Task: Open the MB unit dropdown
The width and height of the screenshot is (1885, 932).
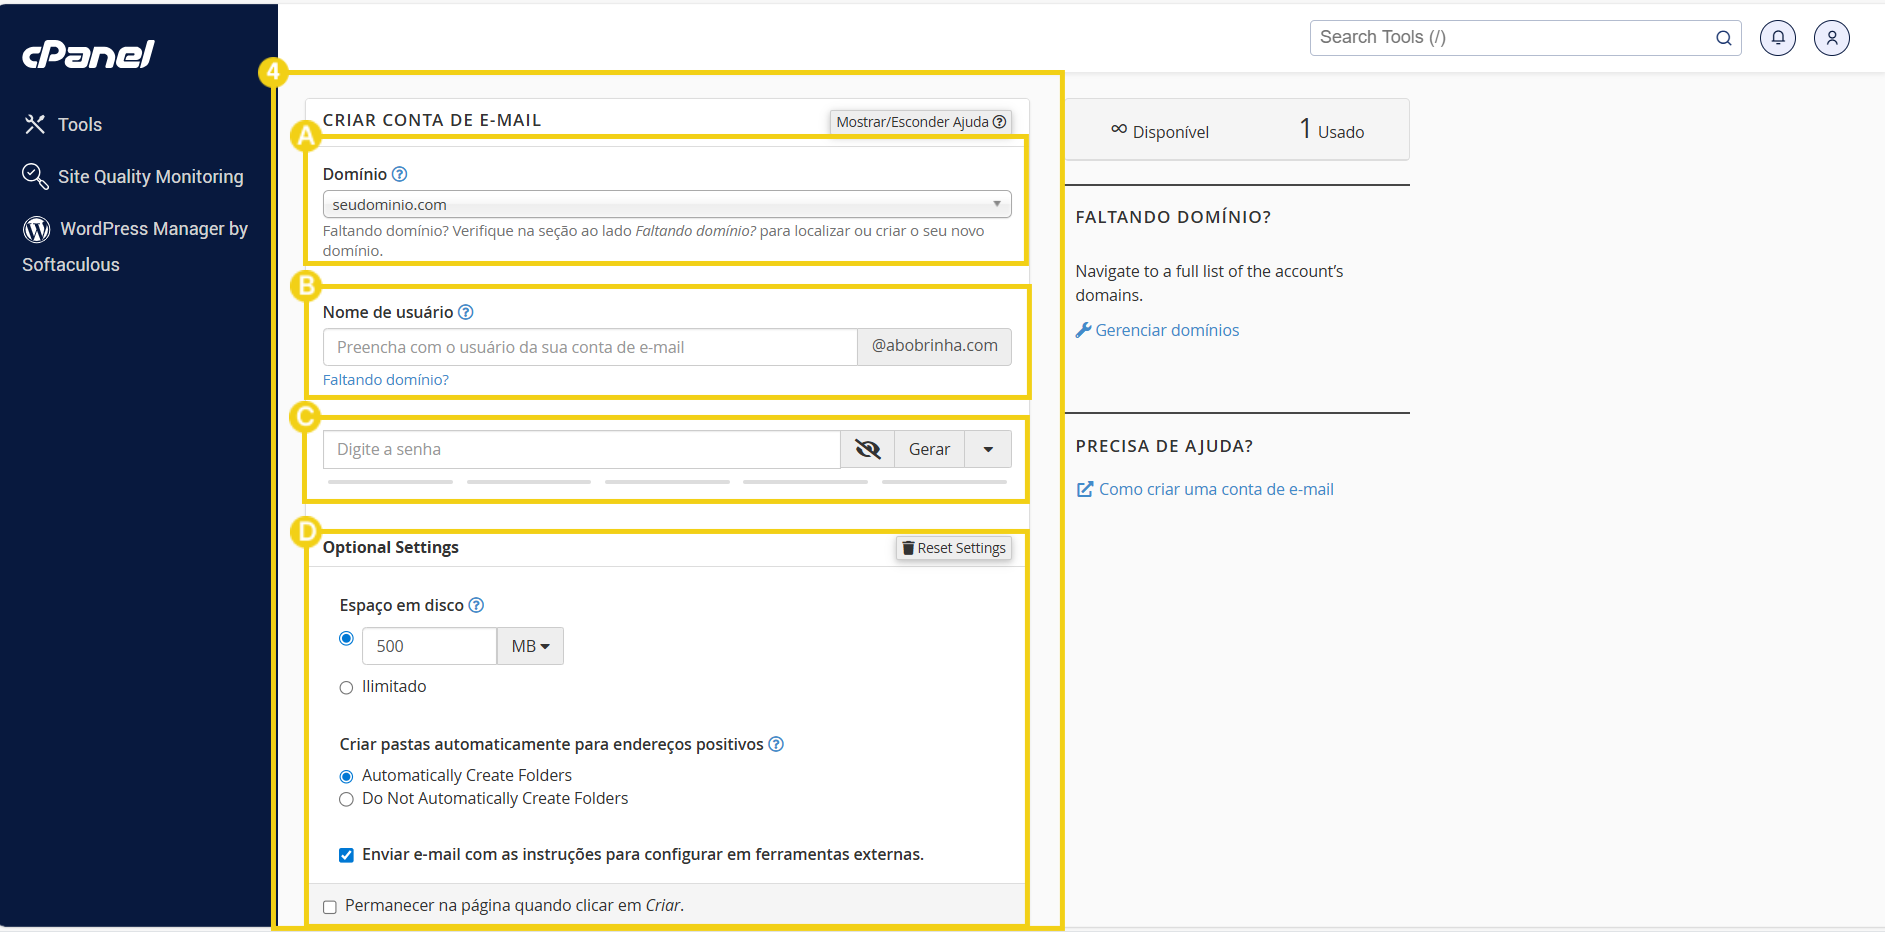Action: click(530, 646)
